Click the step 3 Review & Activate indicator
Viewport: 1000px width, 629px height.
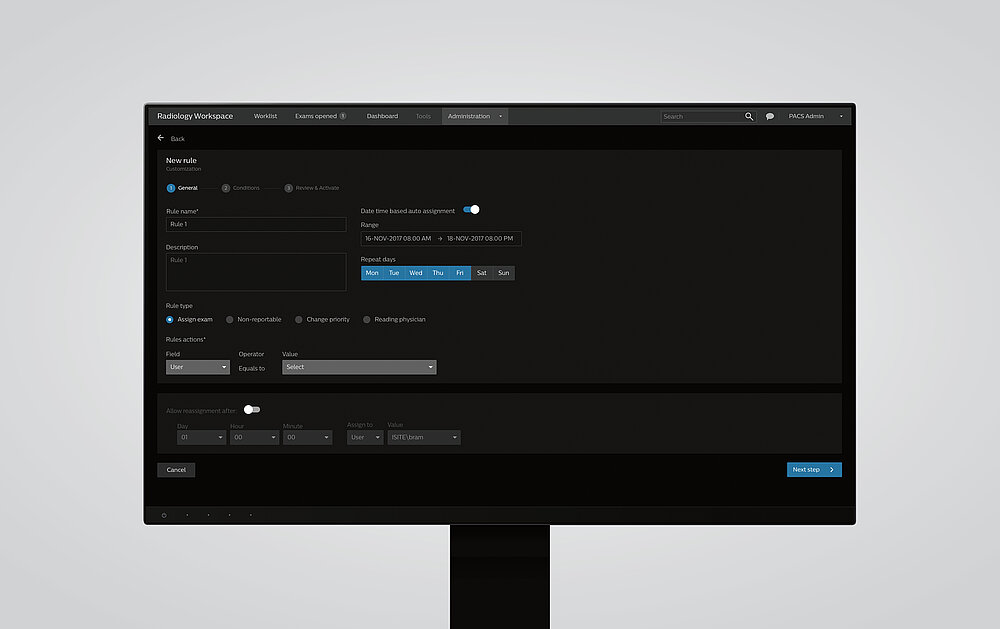tap(289, 188)
